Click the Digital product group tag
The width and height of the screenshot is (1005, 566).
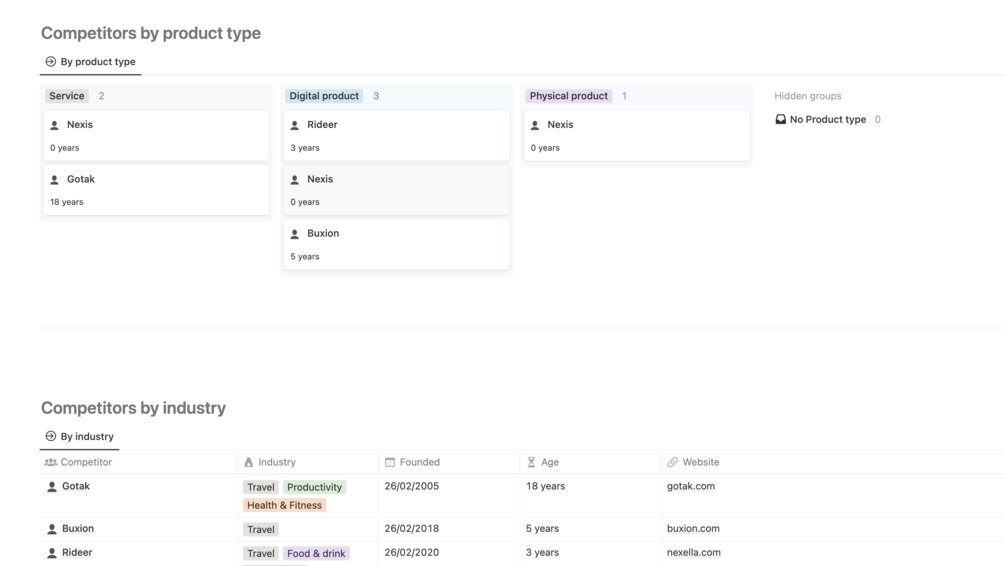pos(324,96)
